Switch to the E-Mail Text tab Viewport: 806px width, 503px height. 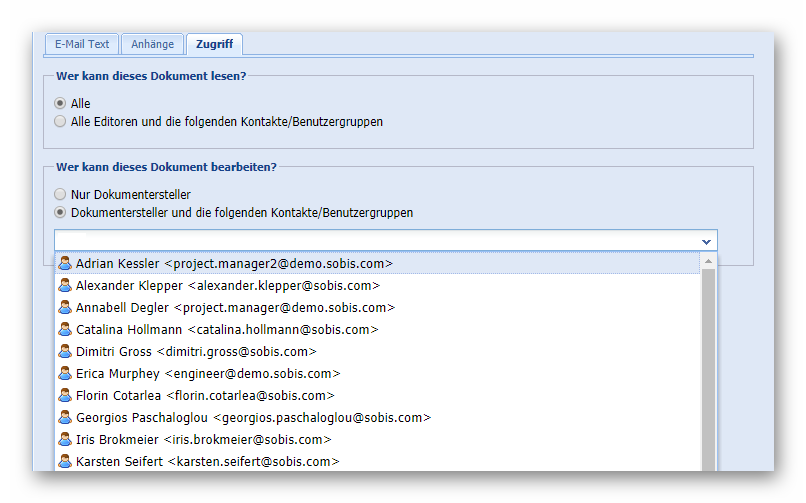click(82, 44)
